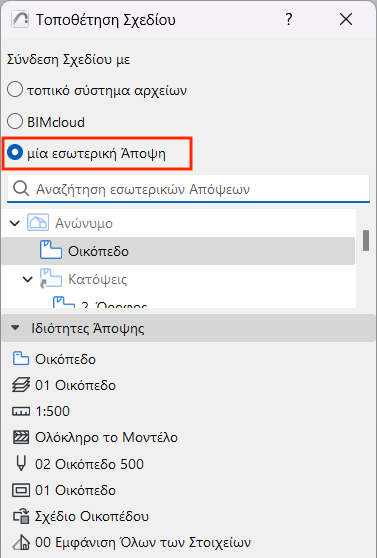The height and width of the screenshot is (558, 377).
Task: Click the scale ruler icon next to 1:500
Action: 21,411
